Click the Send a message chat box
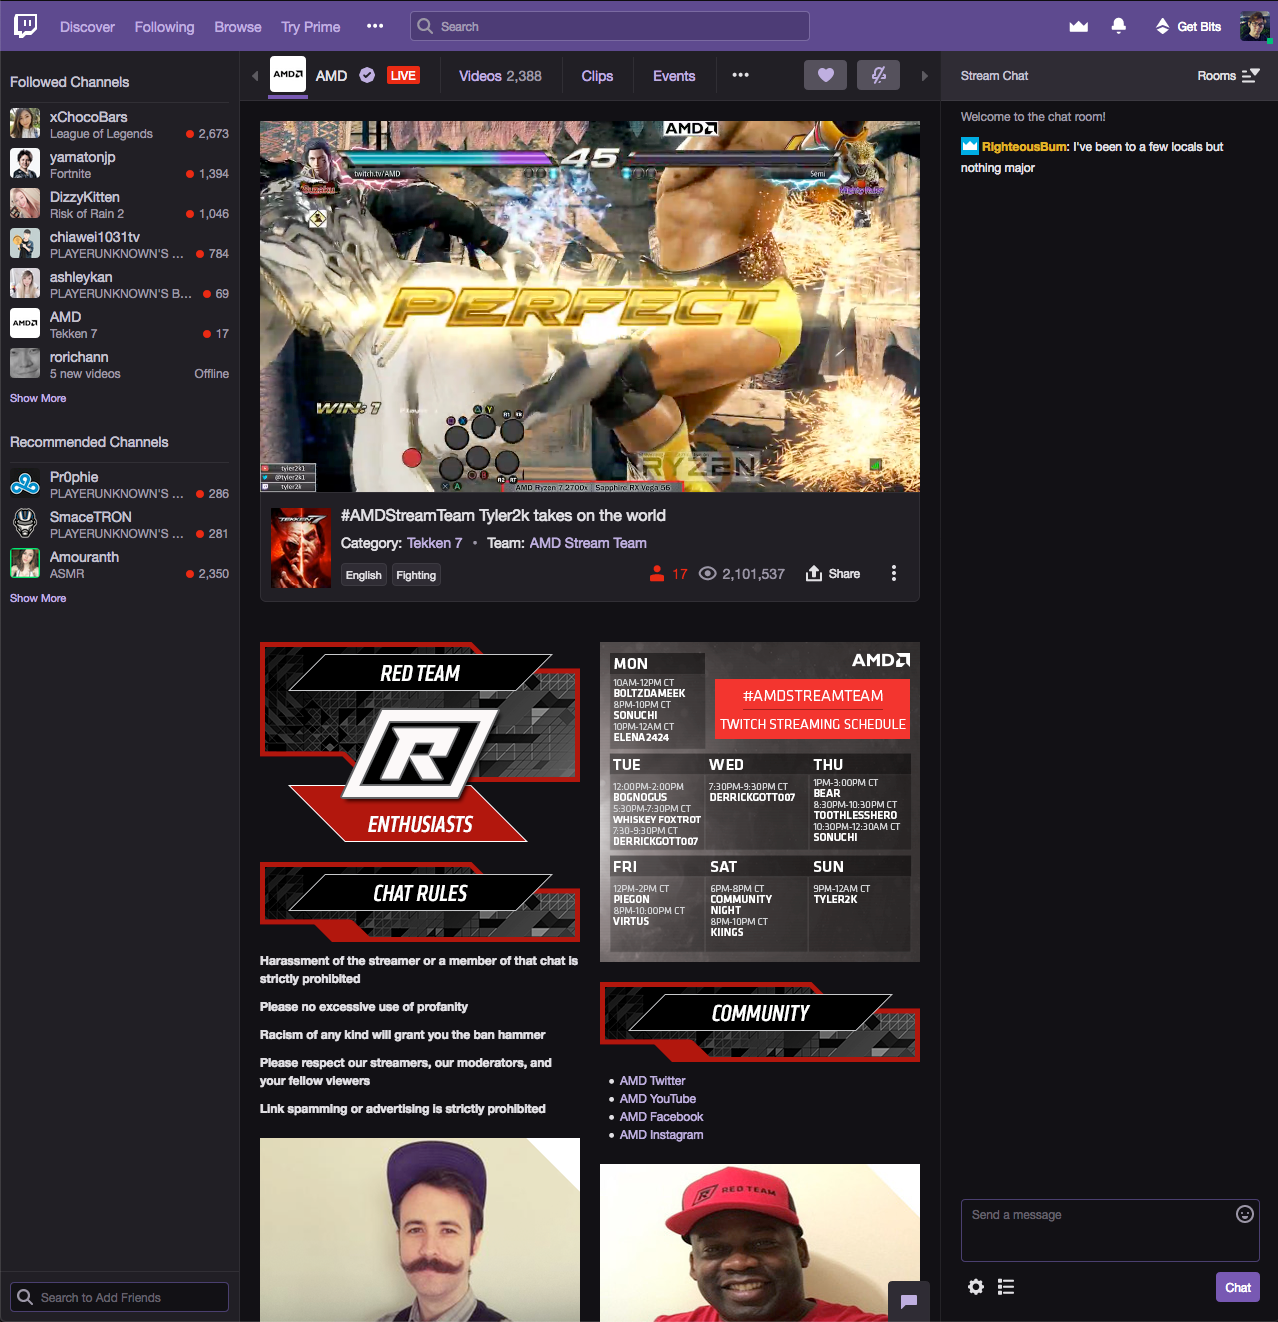Viewport: 1278px width, 1322px height. 1110,1231
